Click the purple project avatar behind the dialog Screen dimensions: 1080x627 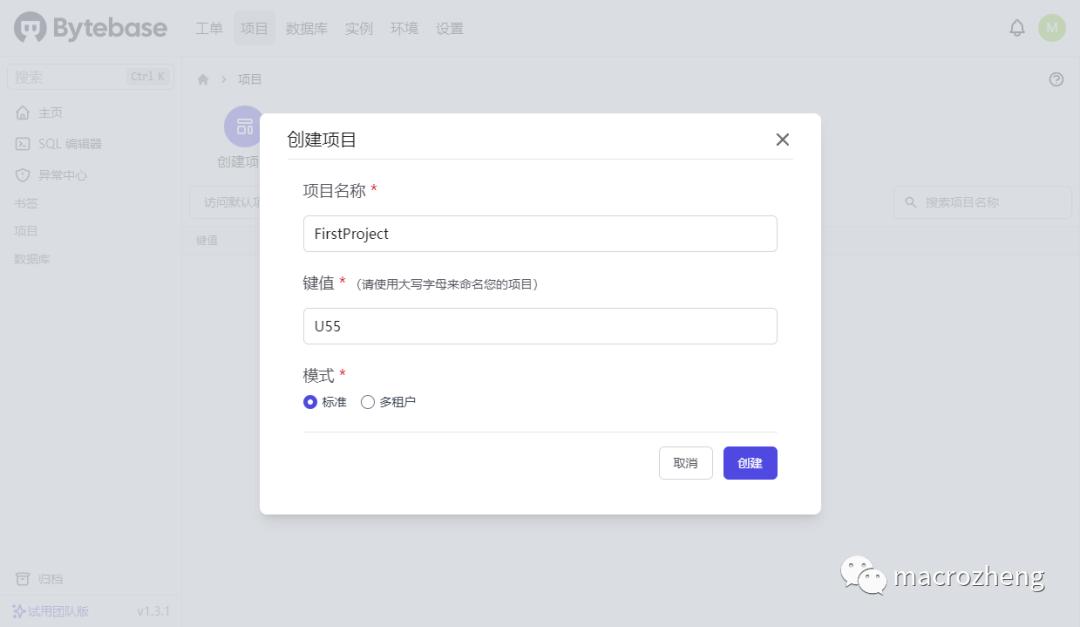click(x=244, y=126)
